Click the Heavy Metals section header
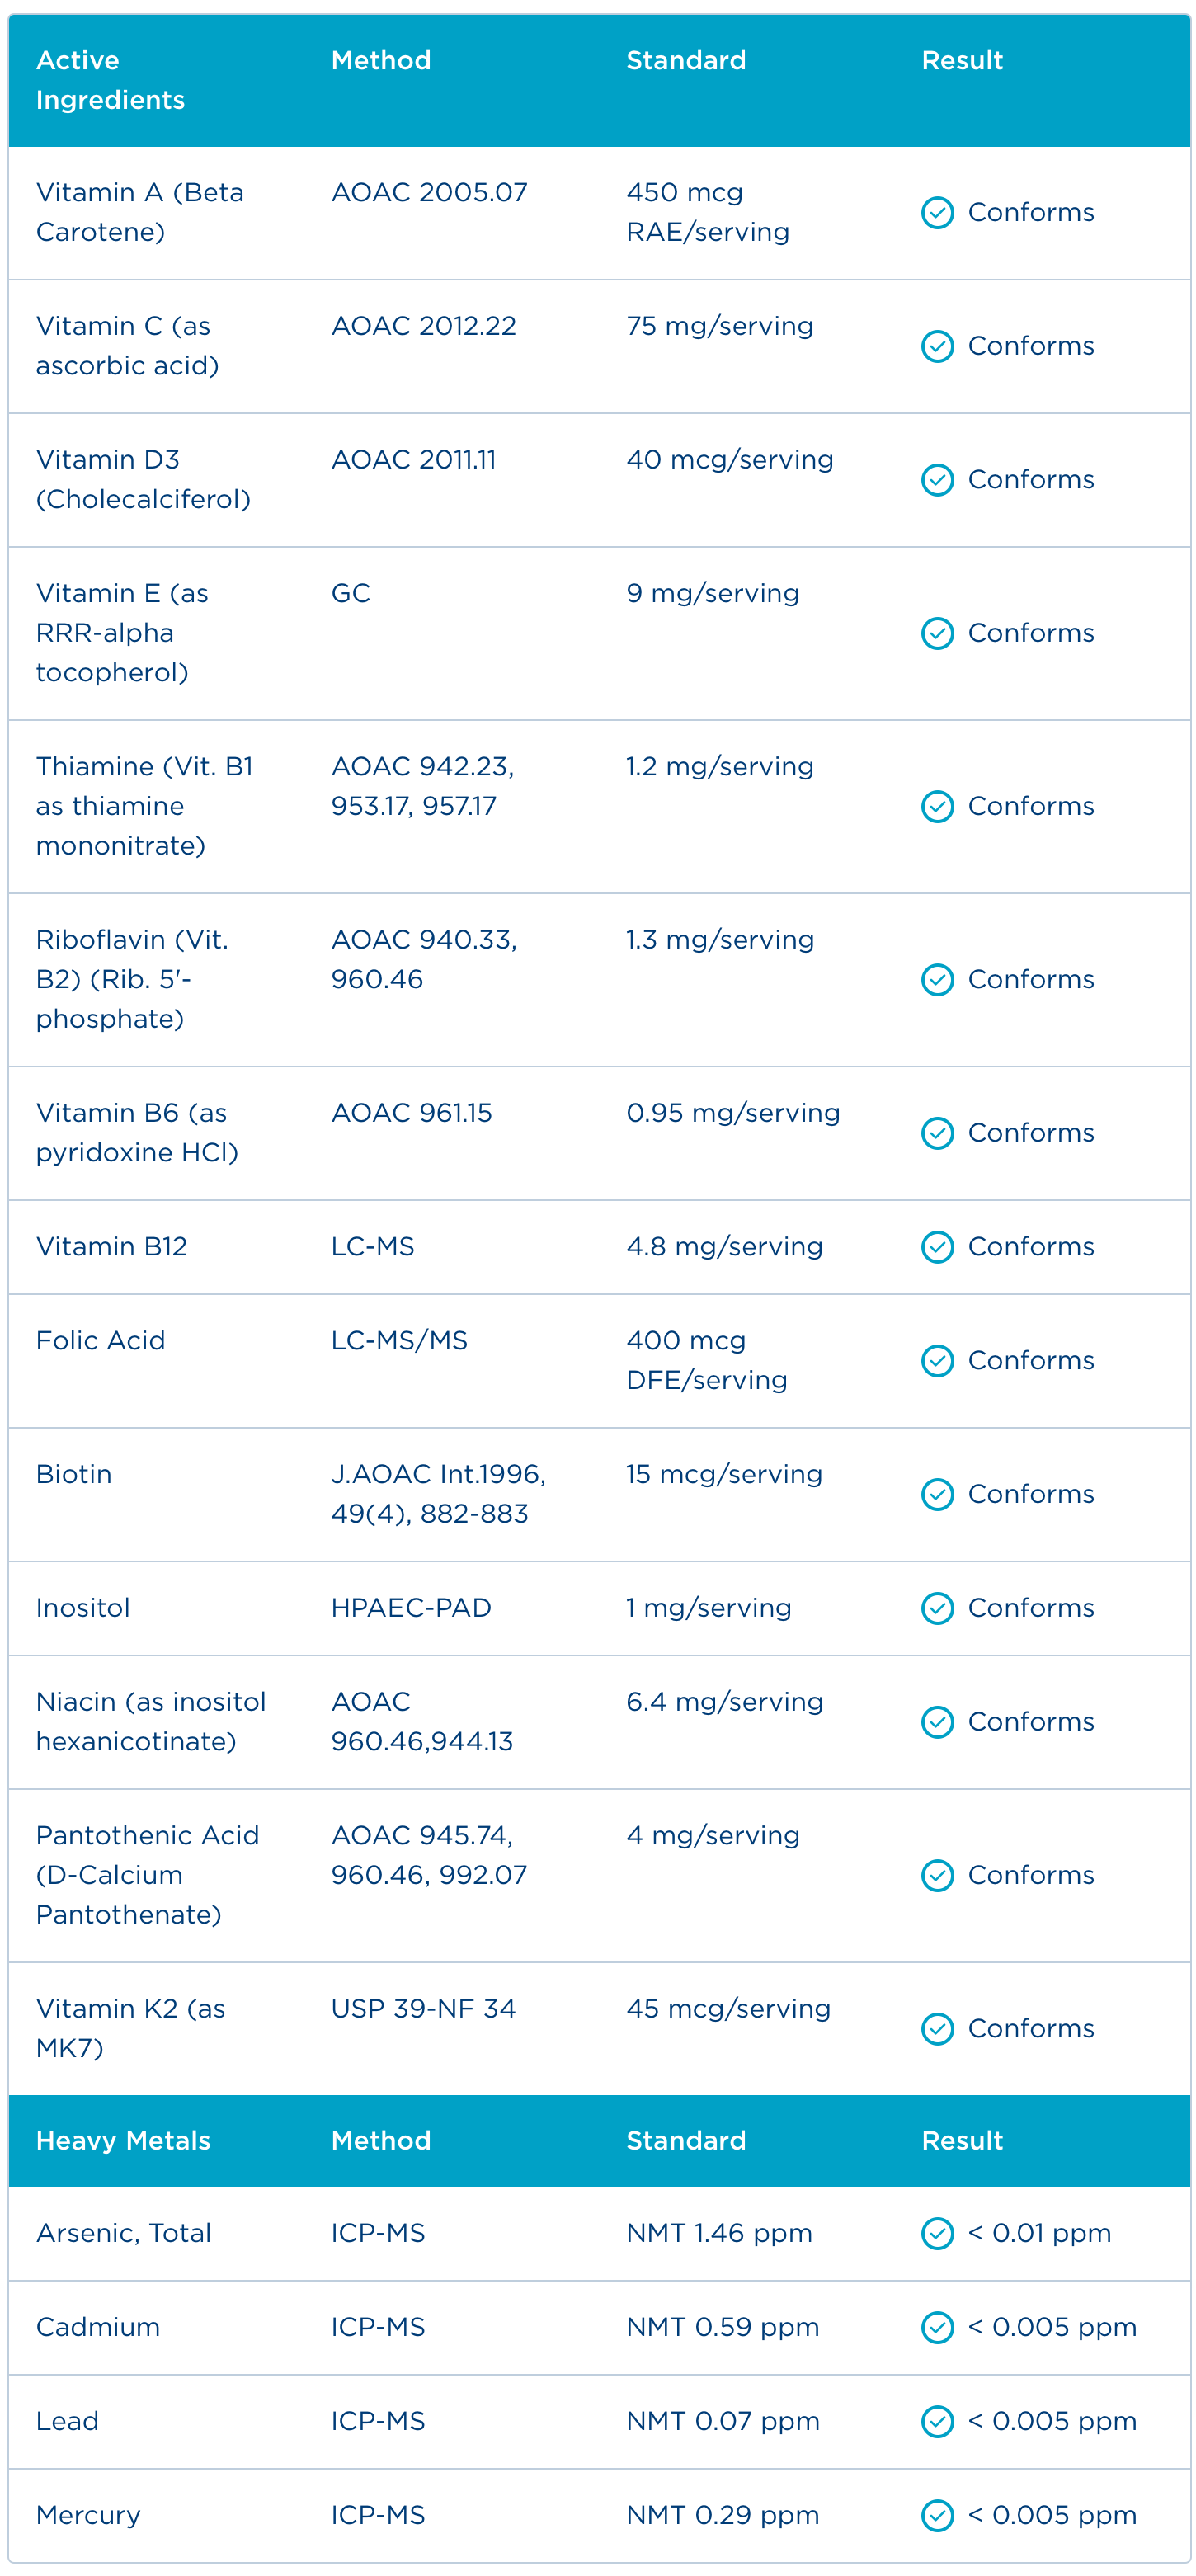 [x=123, y=2140]
